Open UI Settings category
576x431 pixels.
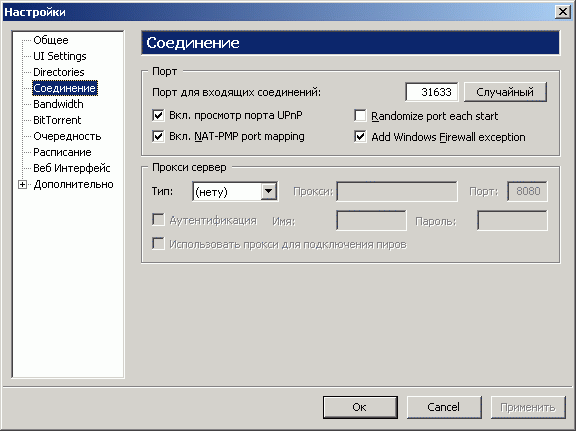(60, 56)
